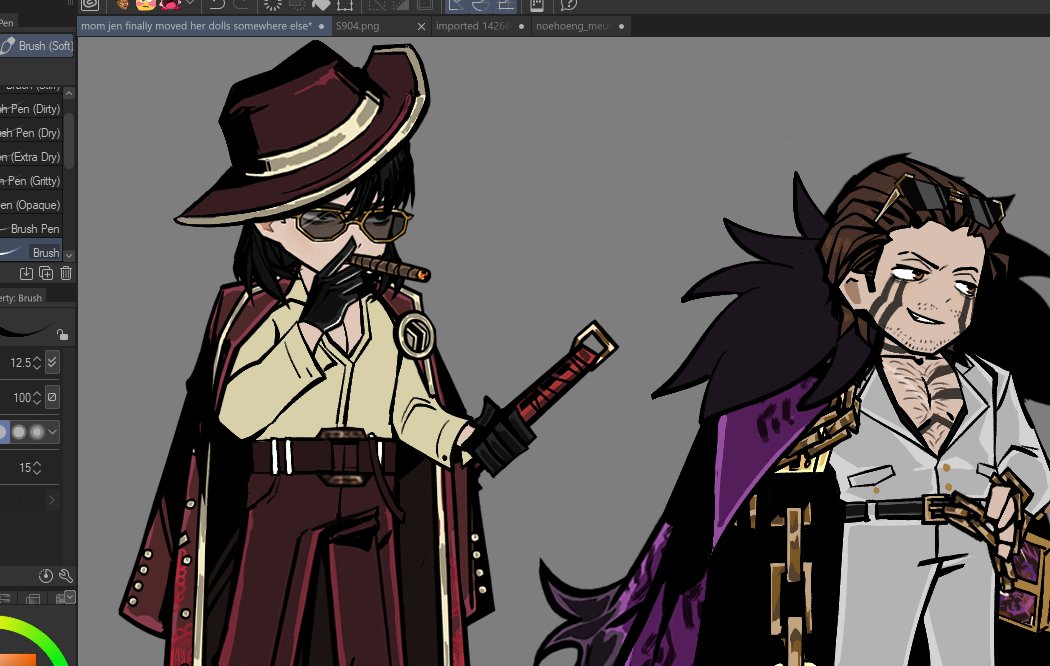Screen dimensions: 1050x666
Task: Click the screaming pink emoji icon in command bar
Action: coord(170,4)
